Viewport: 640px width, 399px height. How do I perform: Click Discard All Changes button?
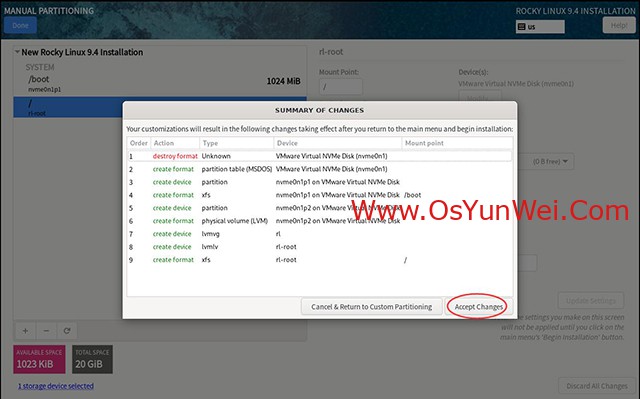pyautogui.click(x=597, y=386)
